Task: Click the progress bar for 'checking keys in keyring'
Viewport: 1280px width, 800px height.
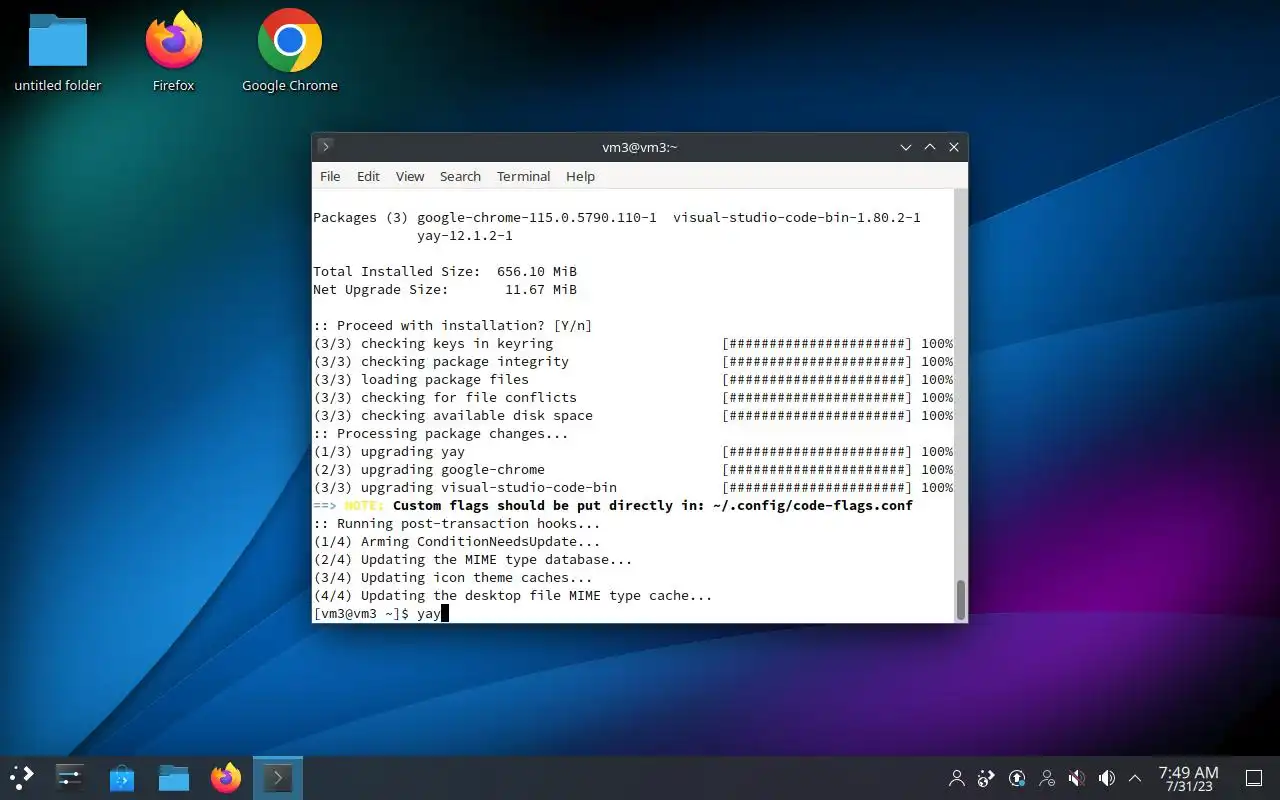Action: coord(817,343)
